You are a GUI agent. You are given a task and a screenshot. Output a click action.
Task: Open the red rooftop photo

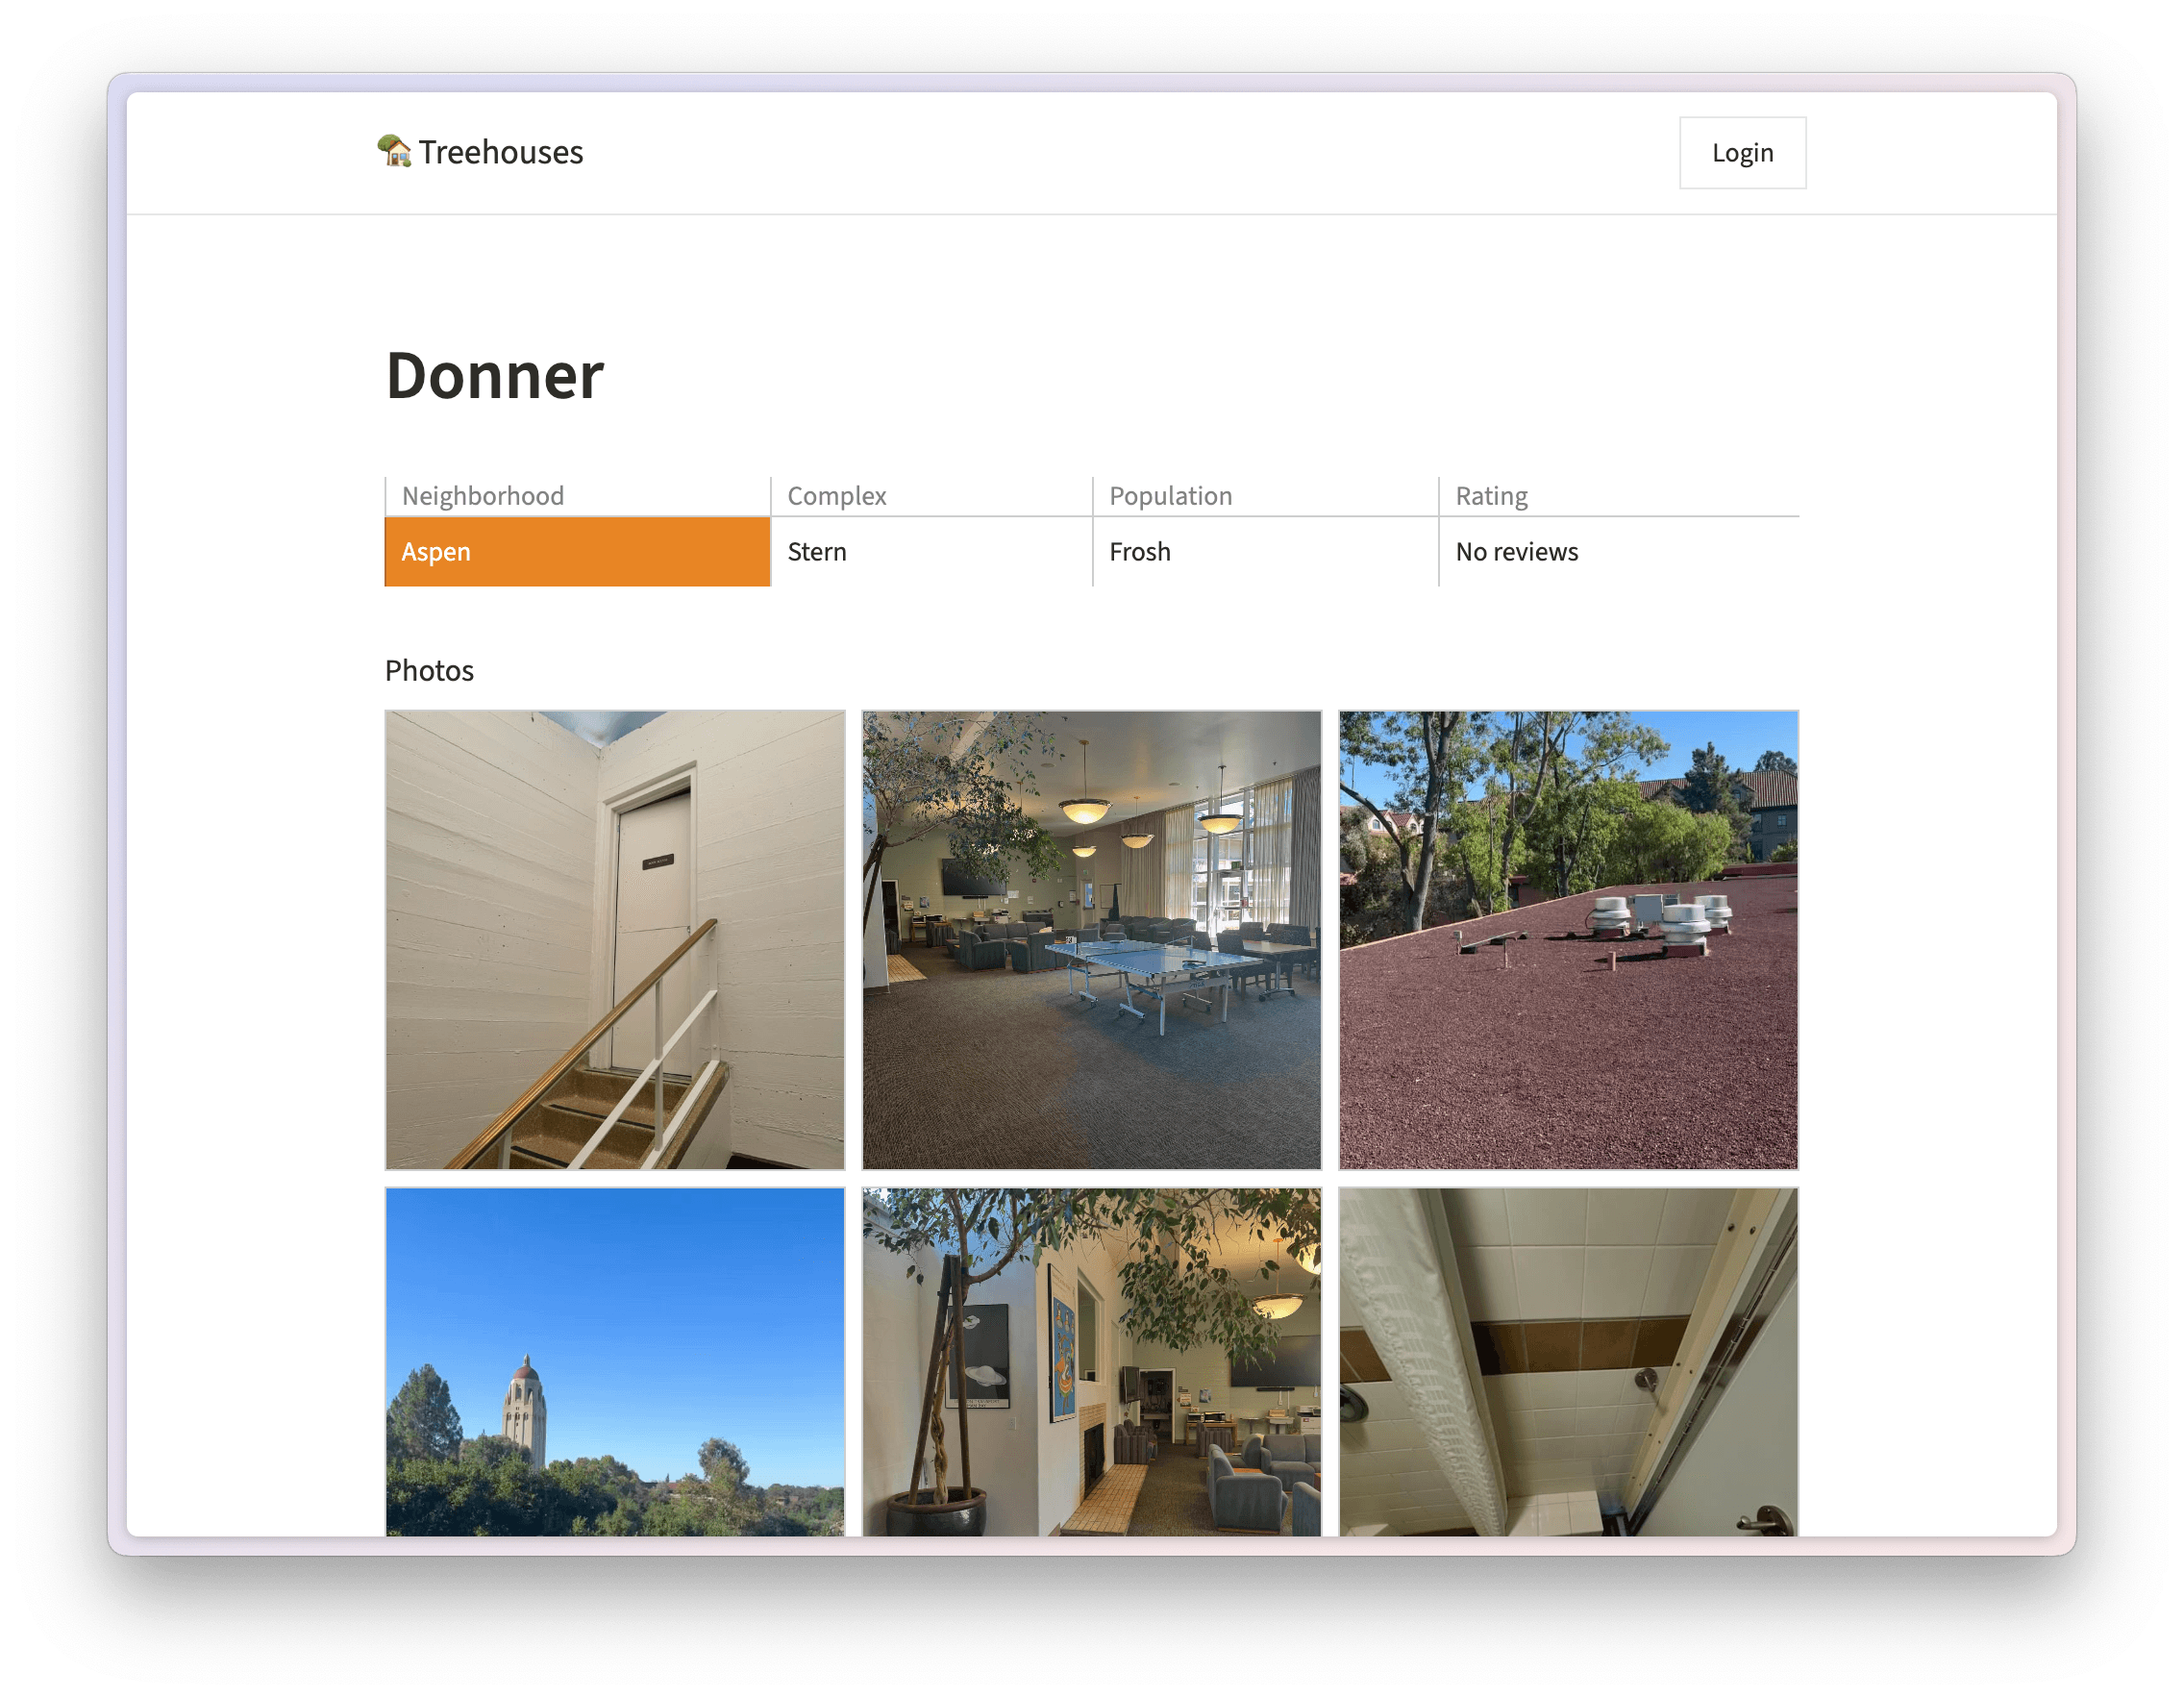coord(1567,939)
